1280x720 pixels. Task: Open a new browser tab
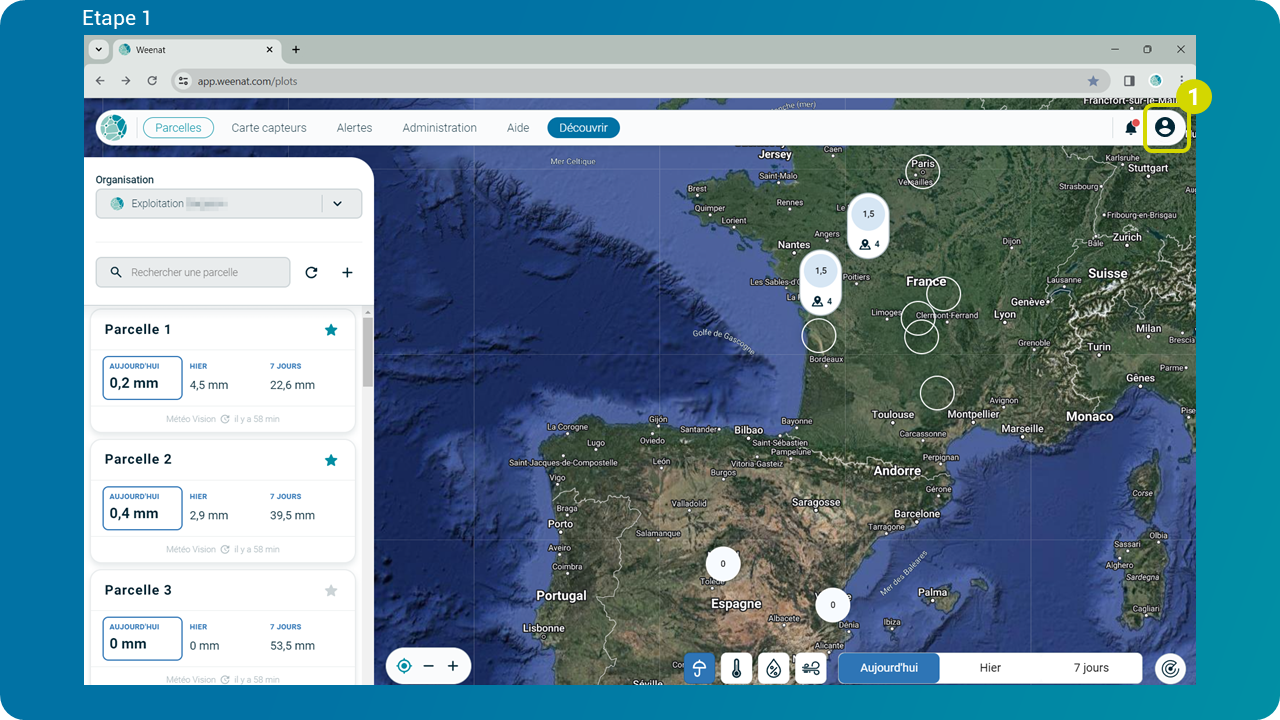(296, 49)
